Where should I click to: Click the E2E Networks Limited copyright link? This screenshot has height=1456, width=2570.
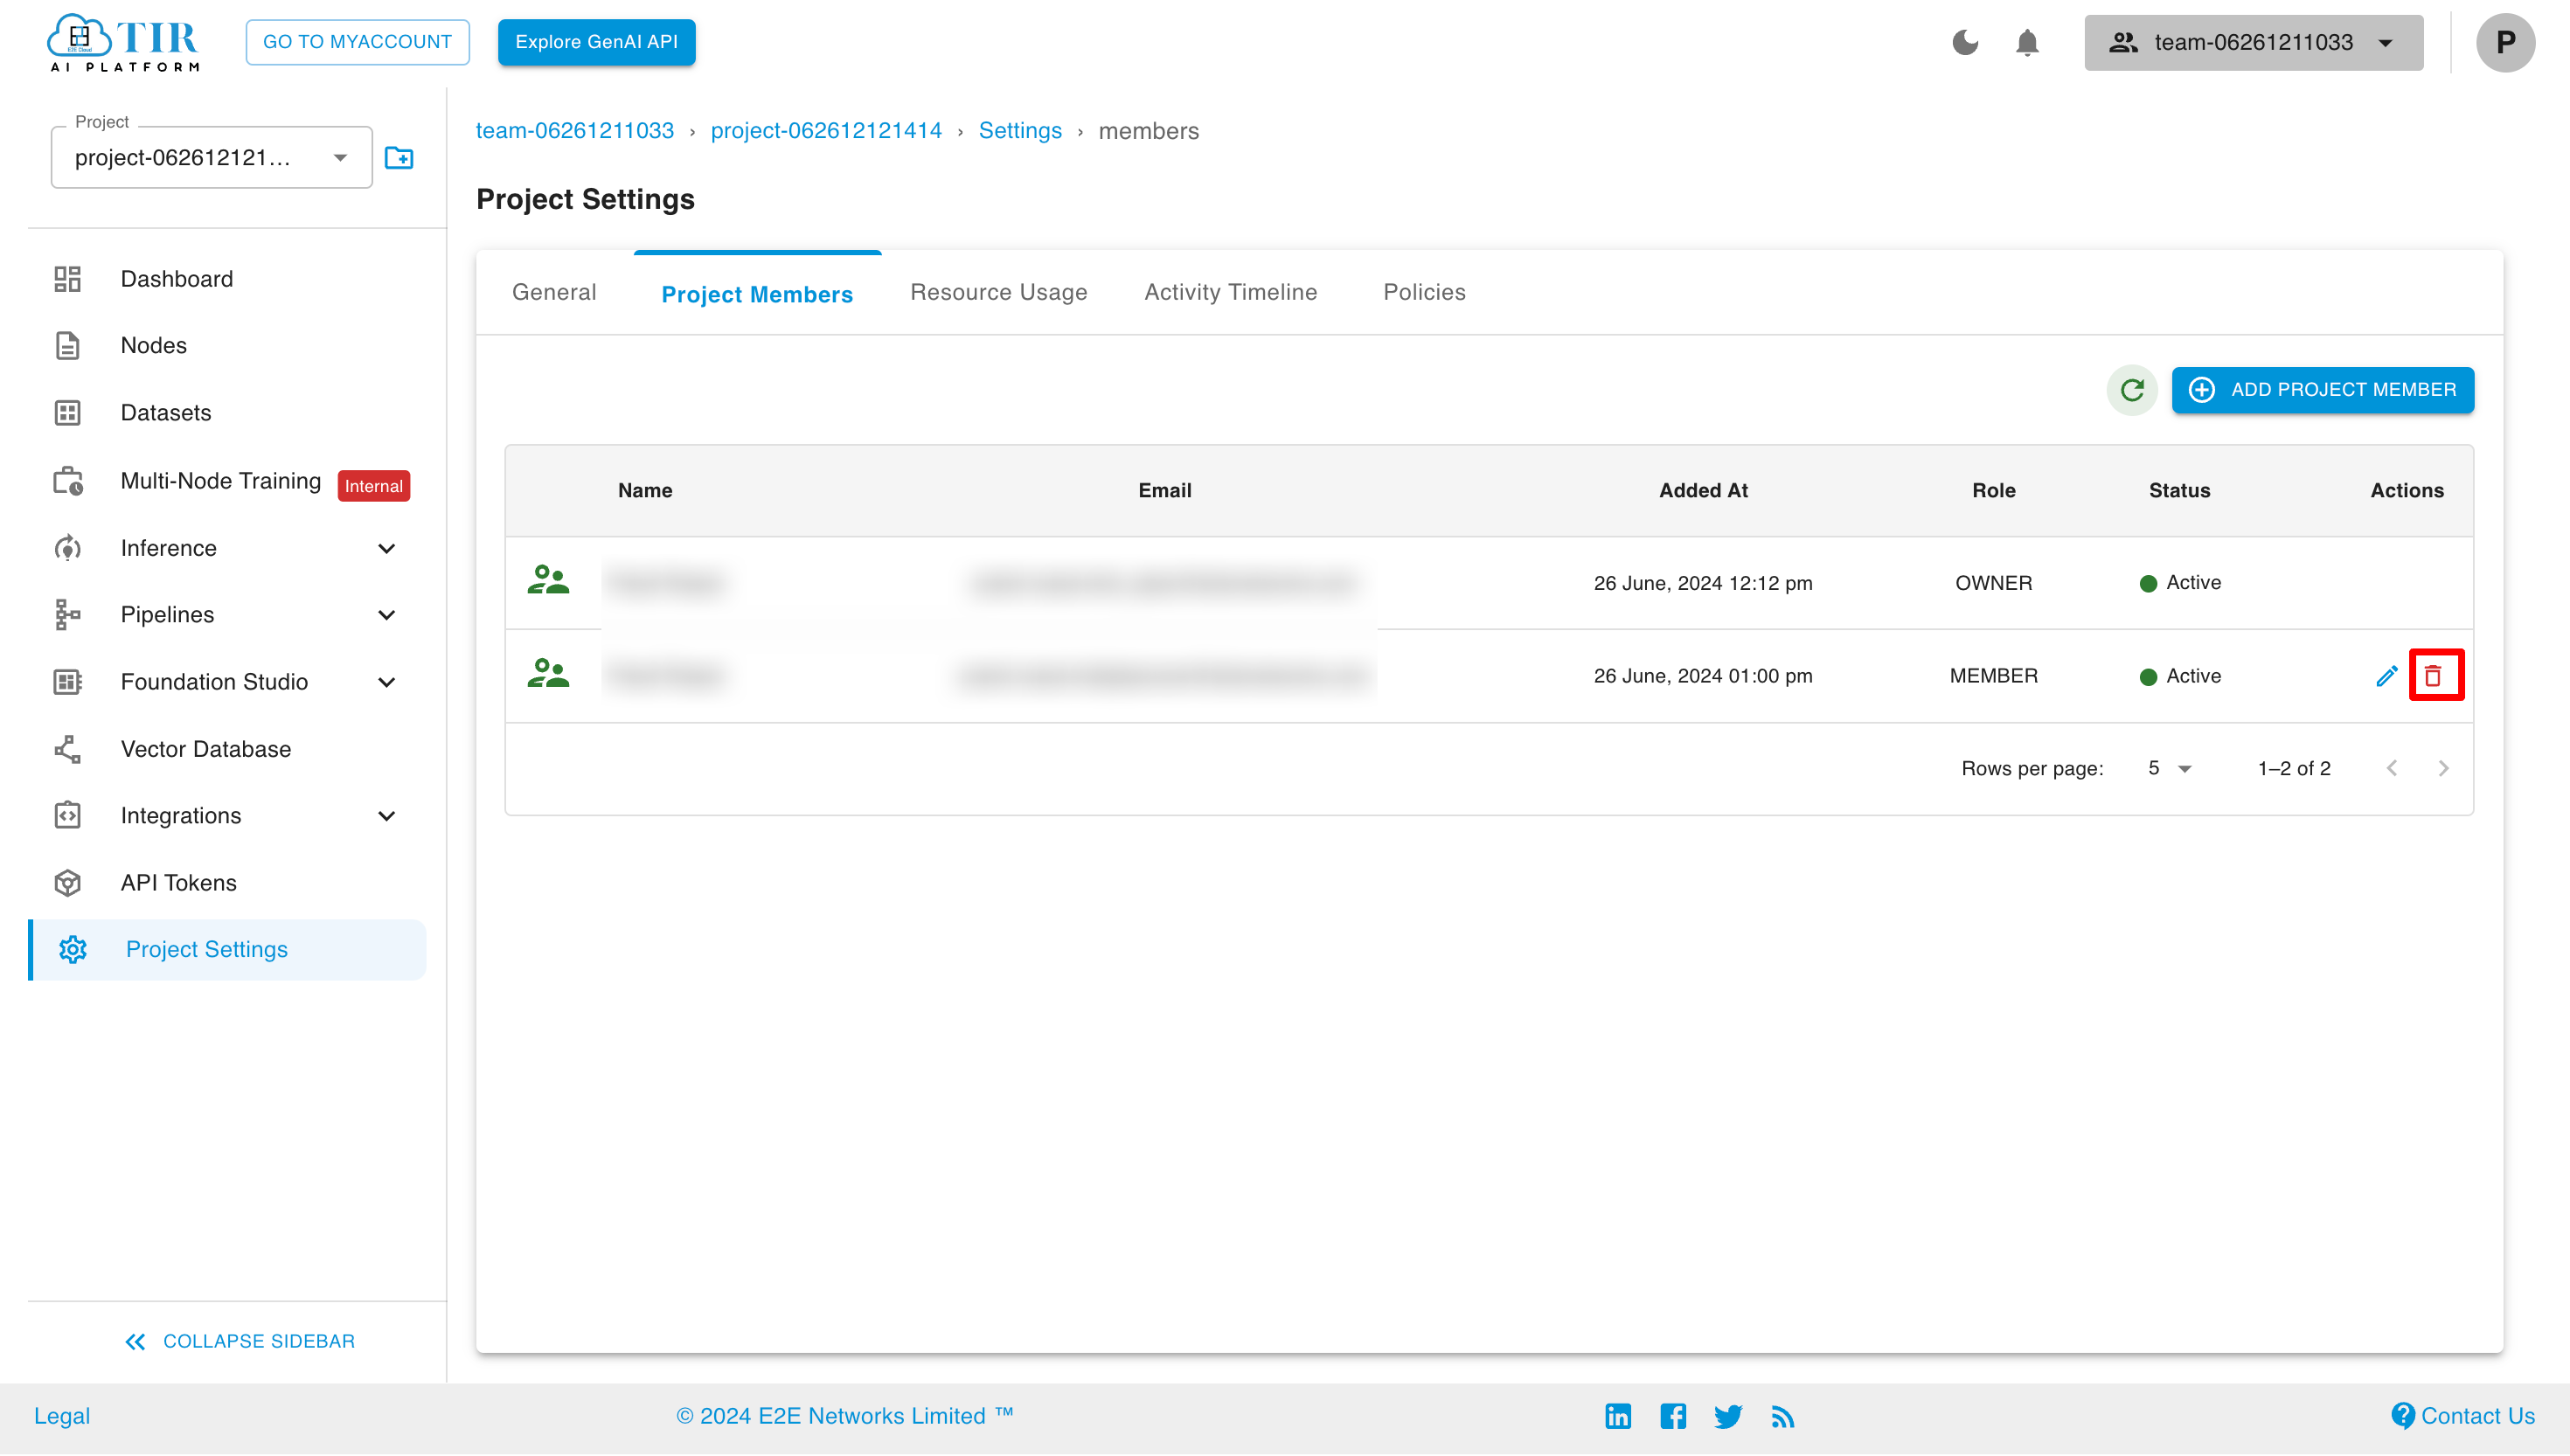point(845,1416)
